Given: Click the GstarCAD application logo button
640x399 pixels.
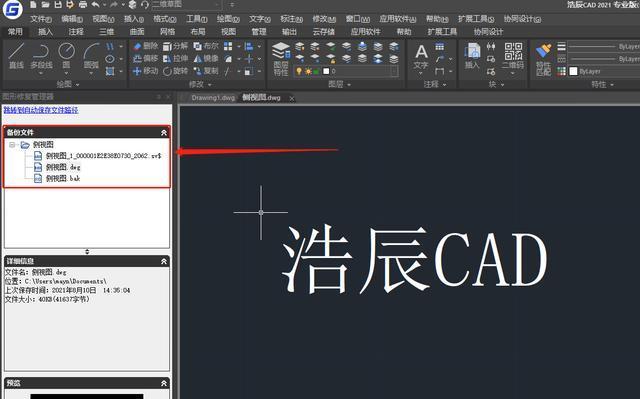Looking at the screenshot, I should pyautogui.click(x=12, y=9).
